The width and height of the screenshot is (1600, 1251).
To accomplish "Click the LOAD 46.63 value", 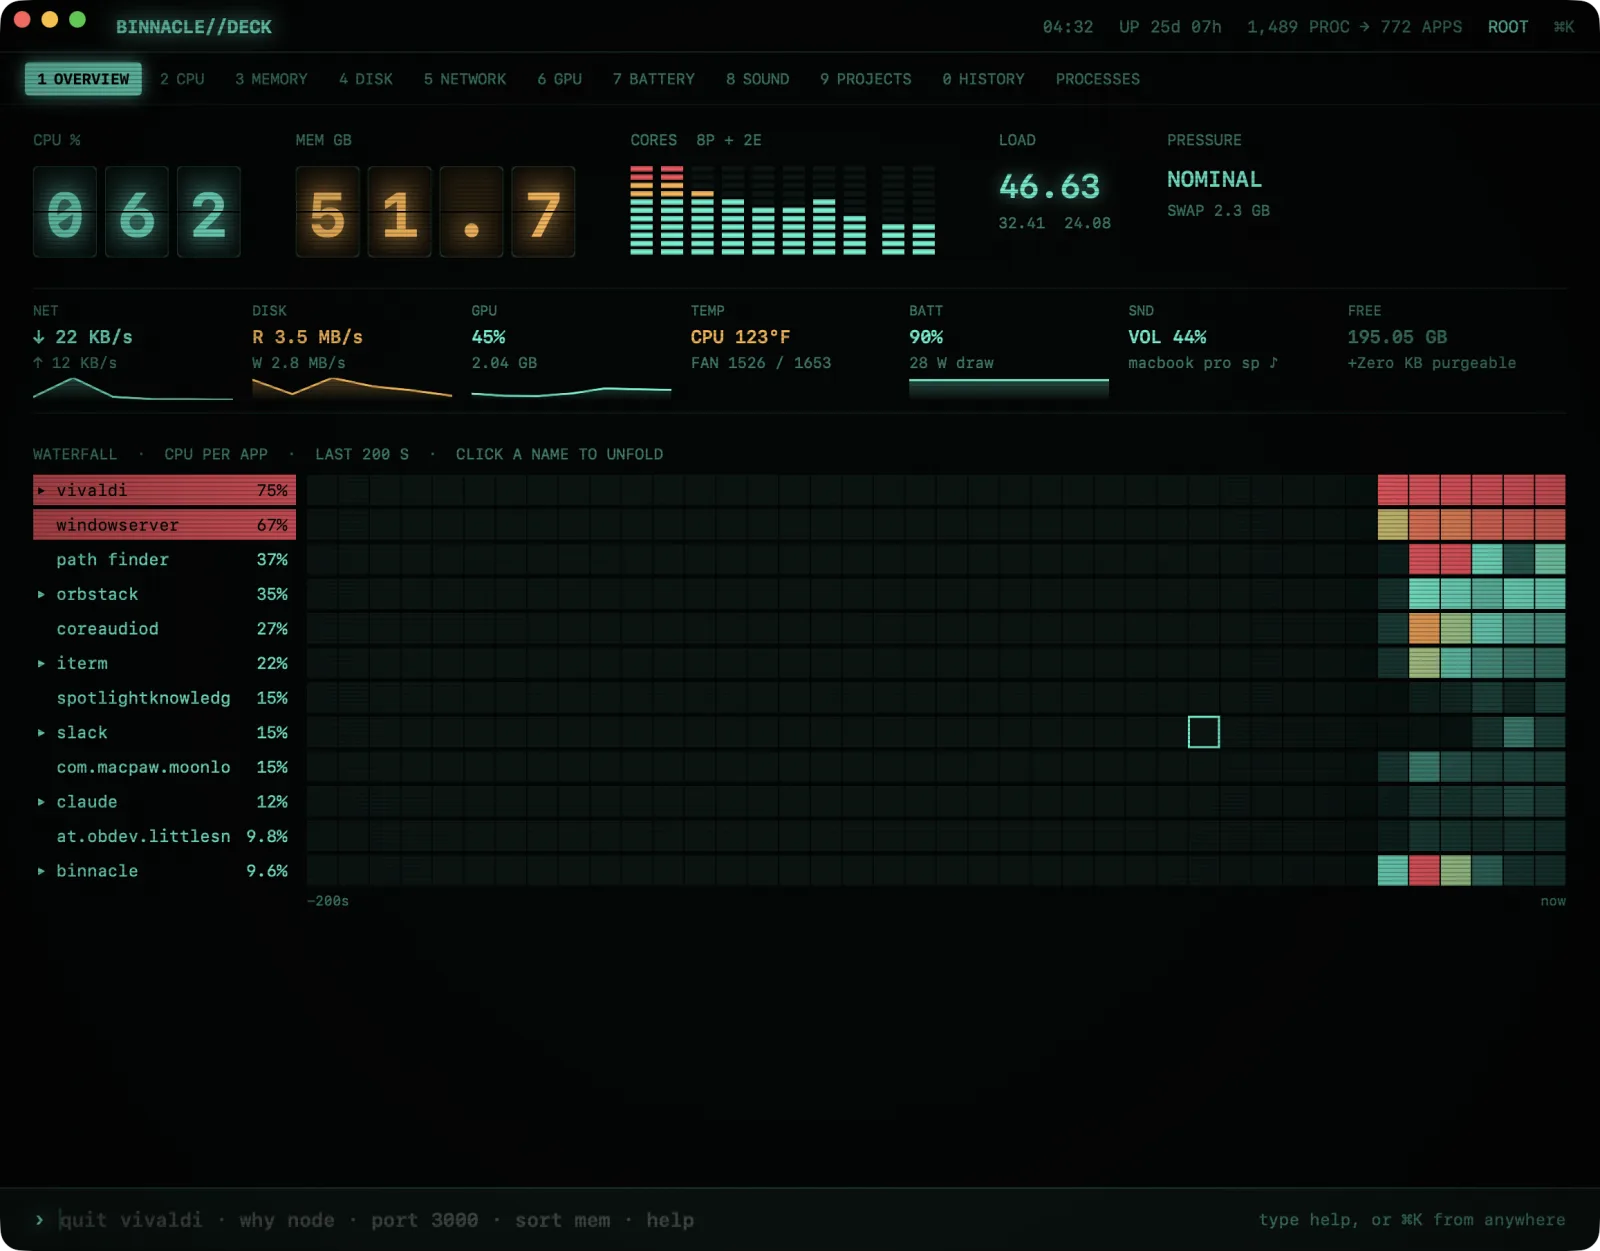I will (1049, 186).
